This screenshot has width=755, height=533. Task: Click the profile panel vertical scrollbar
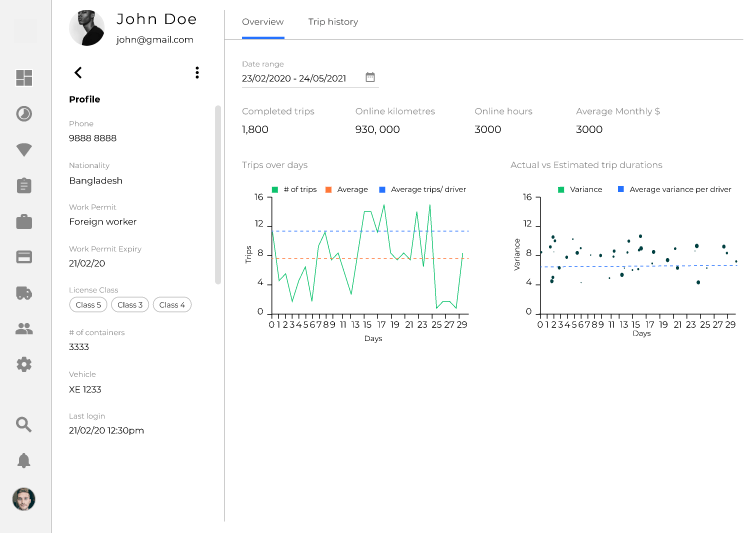(x=218, y=195)
